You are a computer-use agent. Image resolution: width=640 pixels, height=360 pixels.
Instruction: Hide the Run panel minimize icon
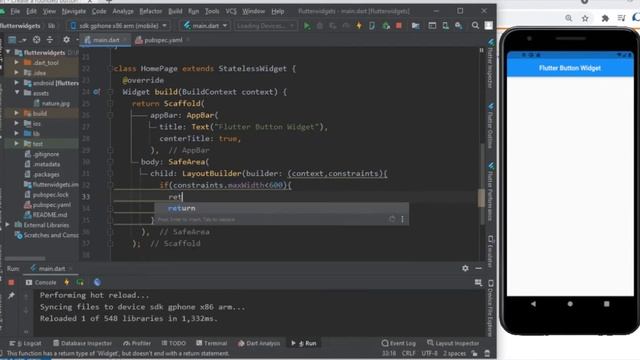pos(478,268)
